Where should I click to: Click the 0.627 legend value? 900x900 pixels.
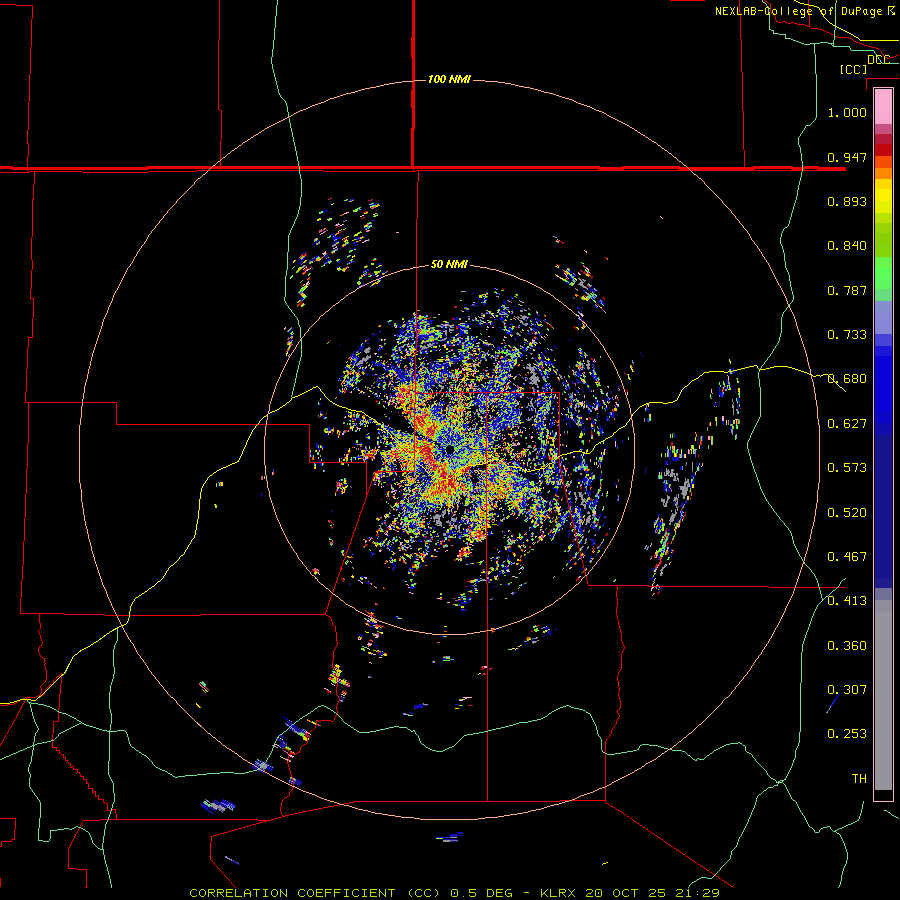pyautogui.click(x=847, y=424)
